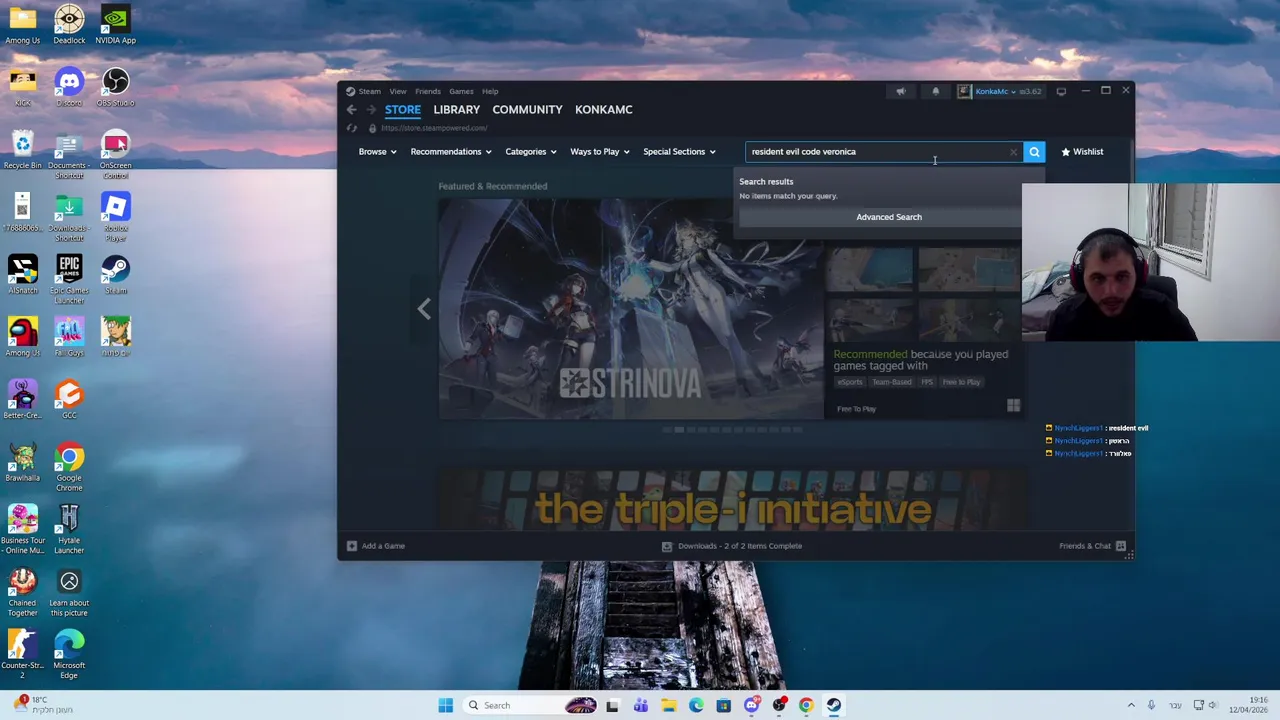
Task: Open Microsoft Edge desktop shortcut
Action: [69, 655]
